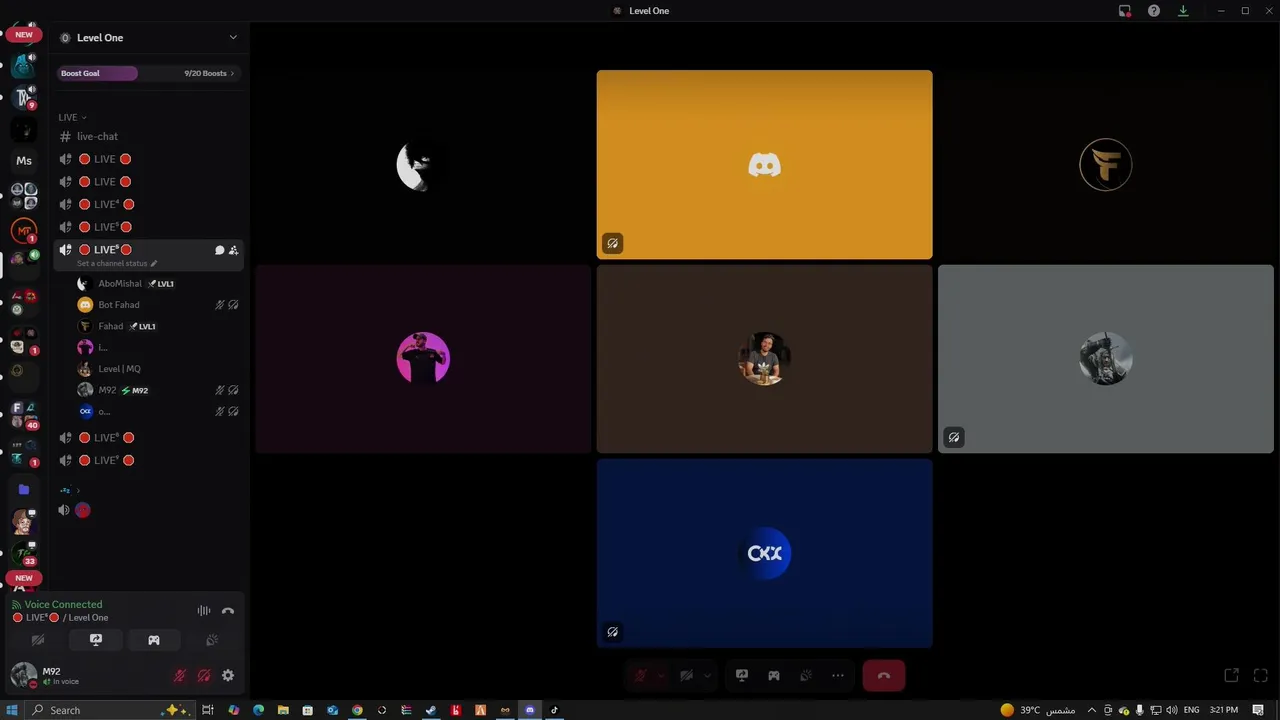Viewport: 1280px width, 720px height.
Task: Focus the blue CKX participant tile
Action: coord(764,553)
